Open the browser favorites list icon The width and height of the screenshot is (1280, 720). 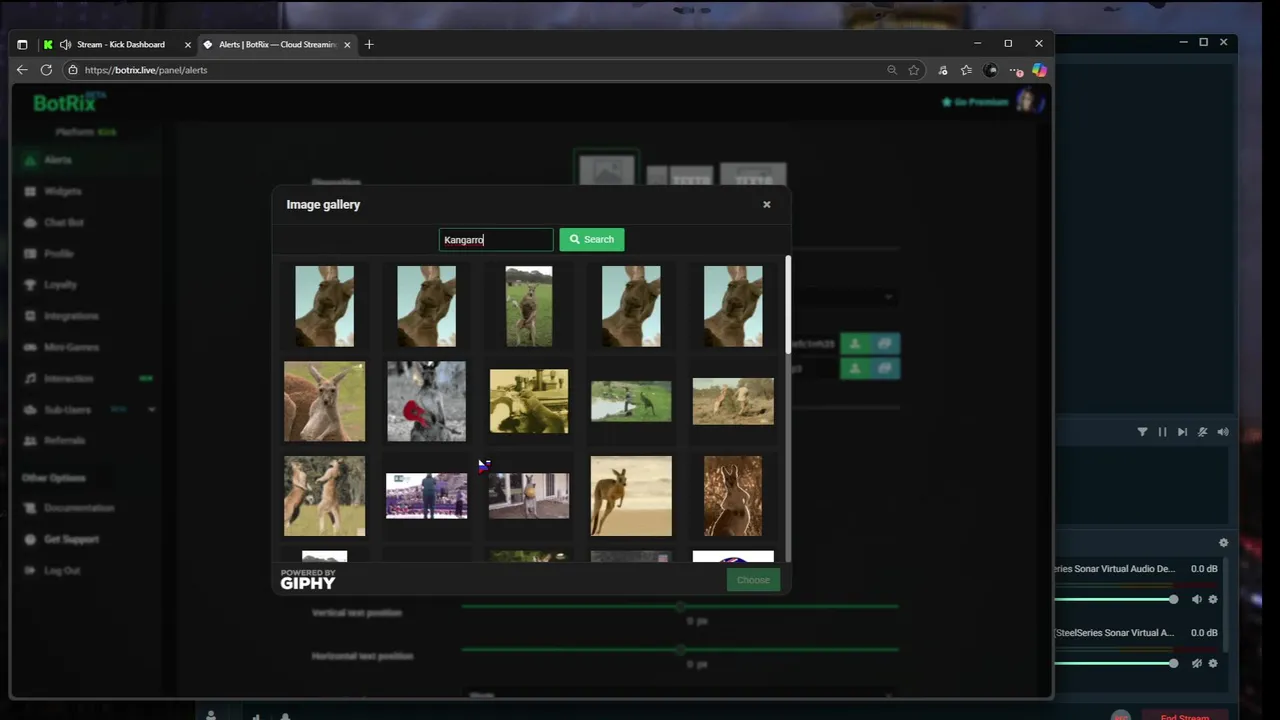(966, 70)
